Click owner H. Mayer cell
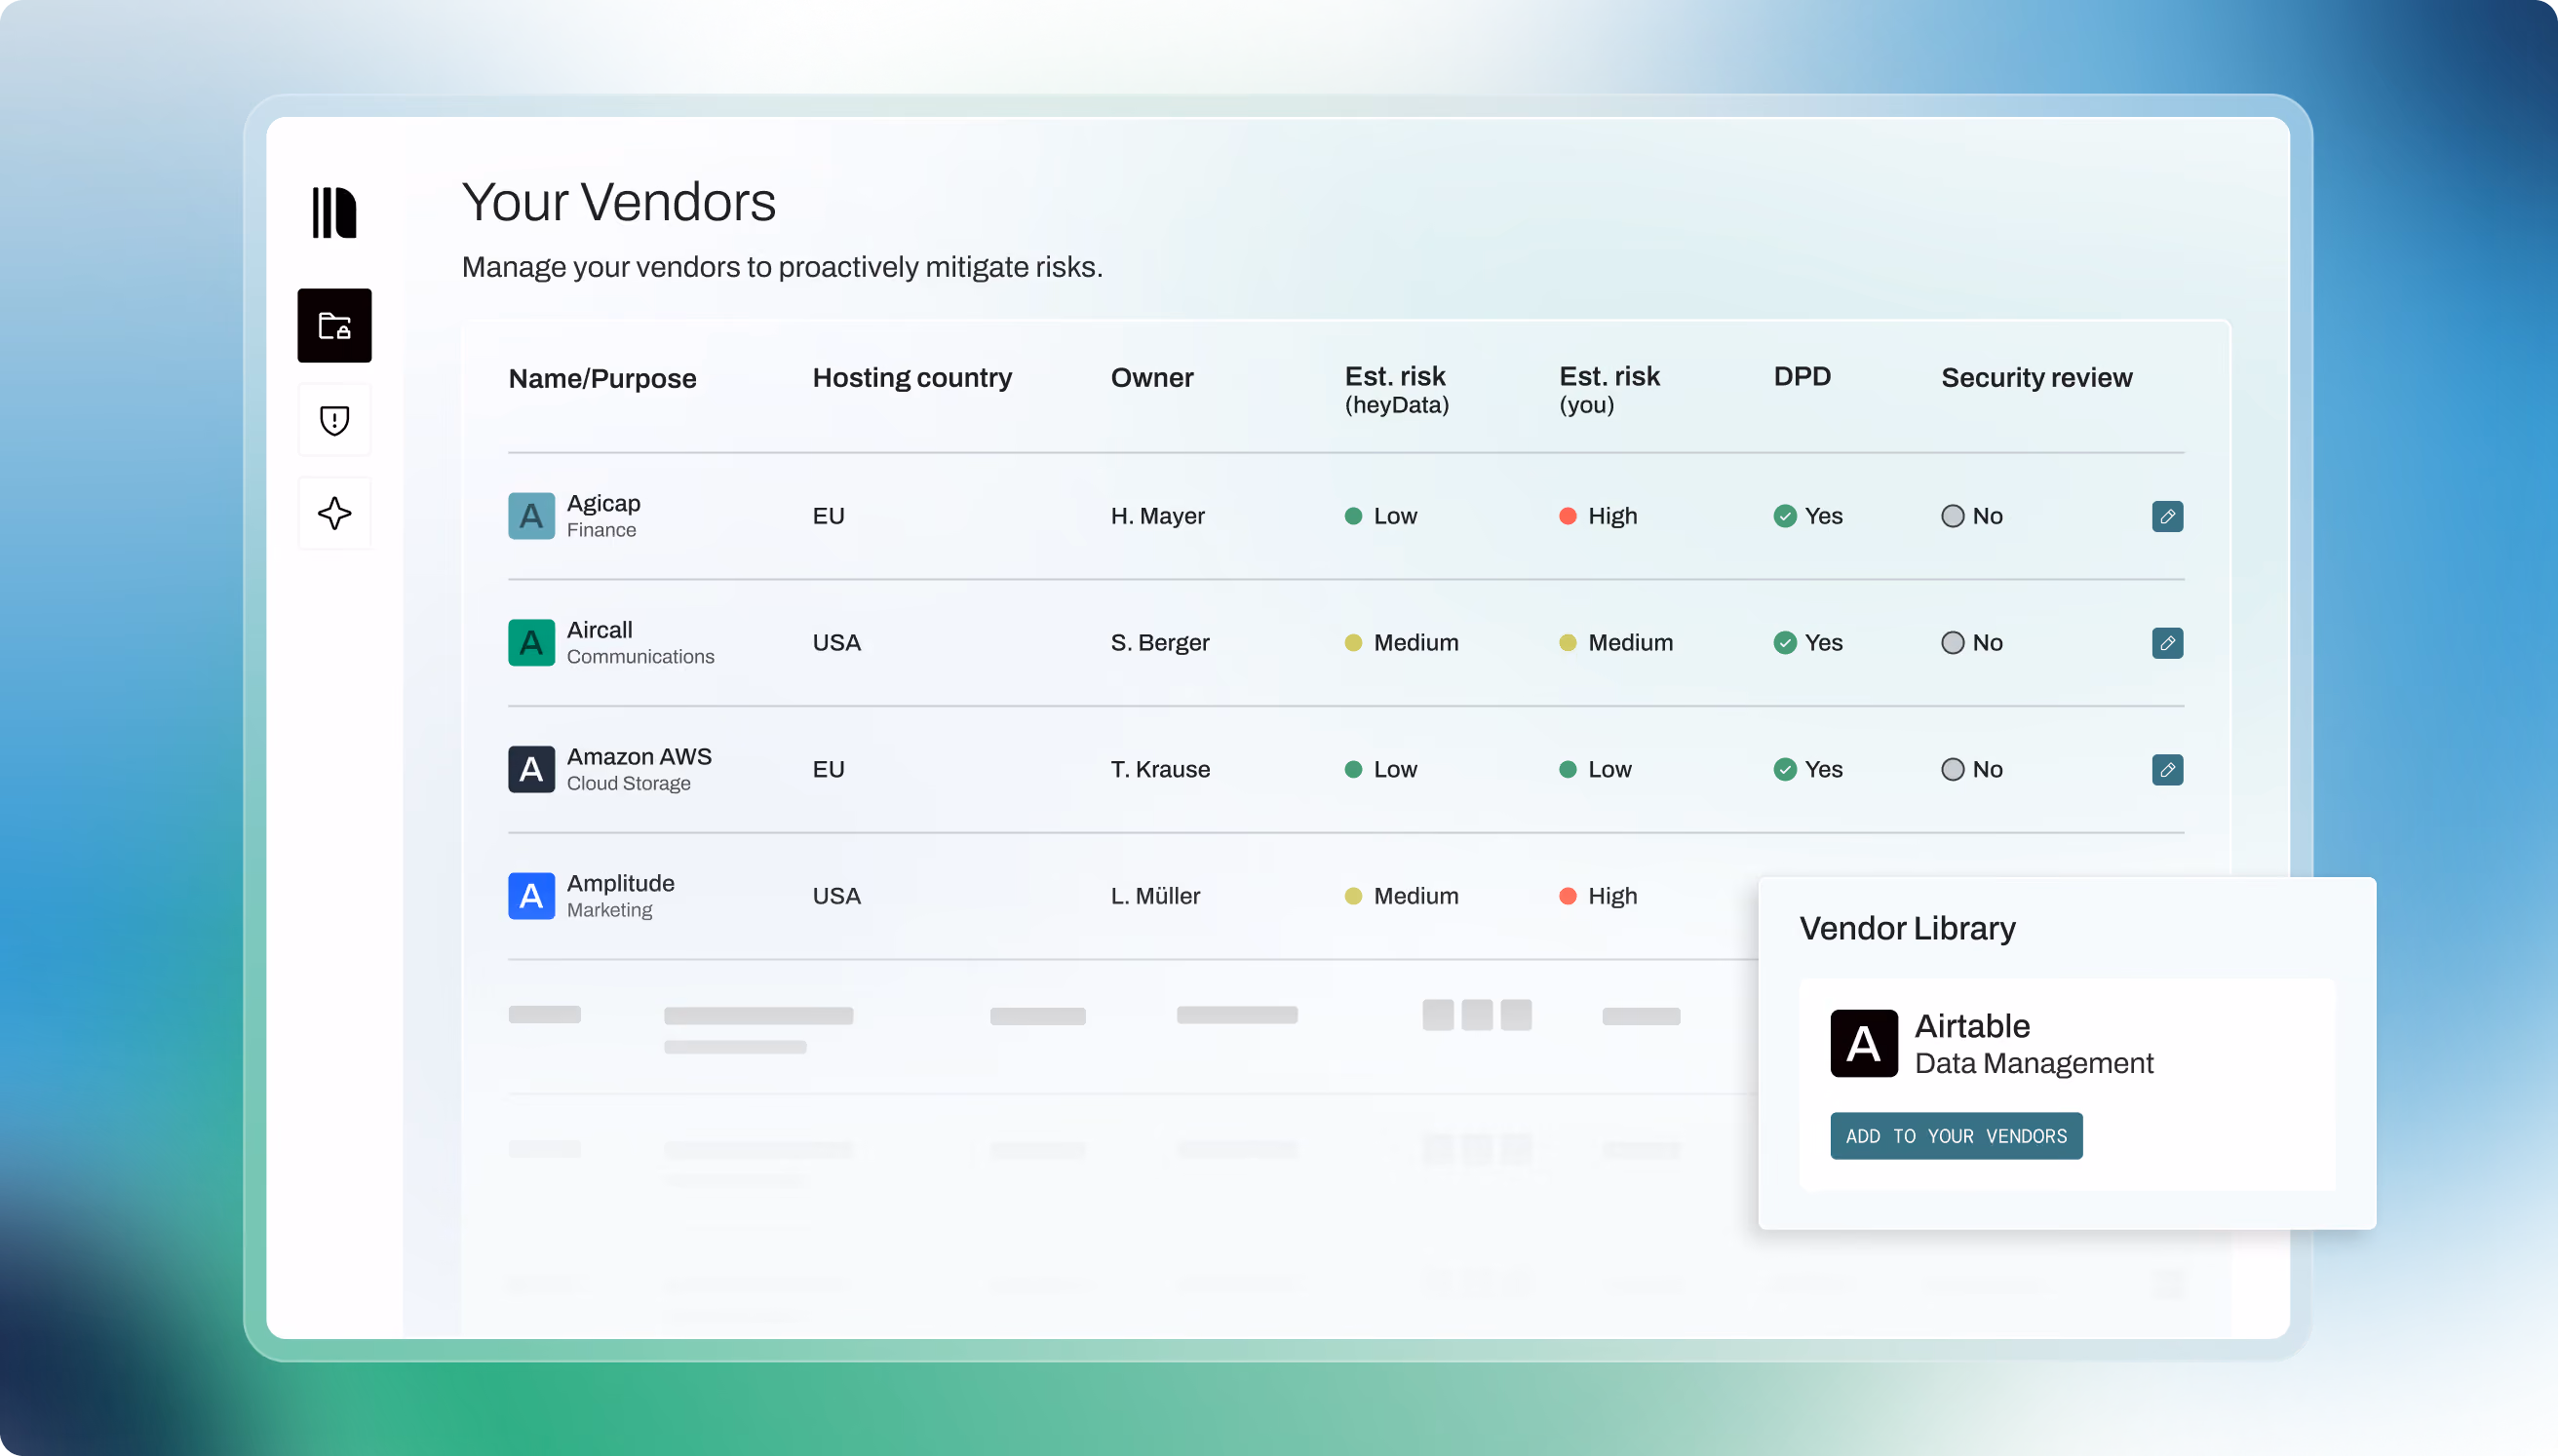Image resolution: width=2558 pixels, height=1456 pixels. pyautogui.click(x=1157, y=516)
